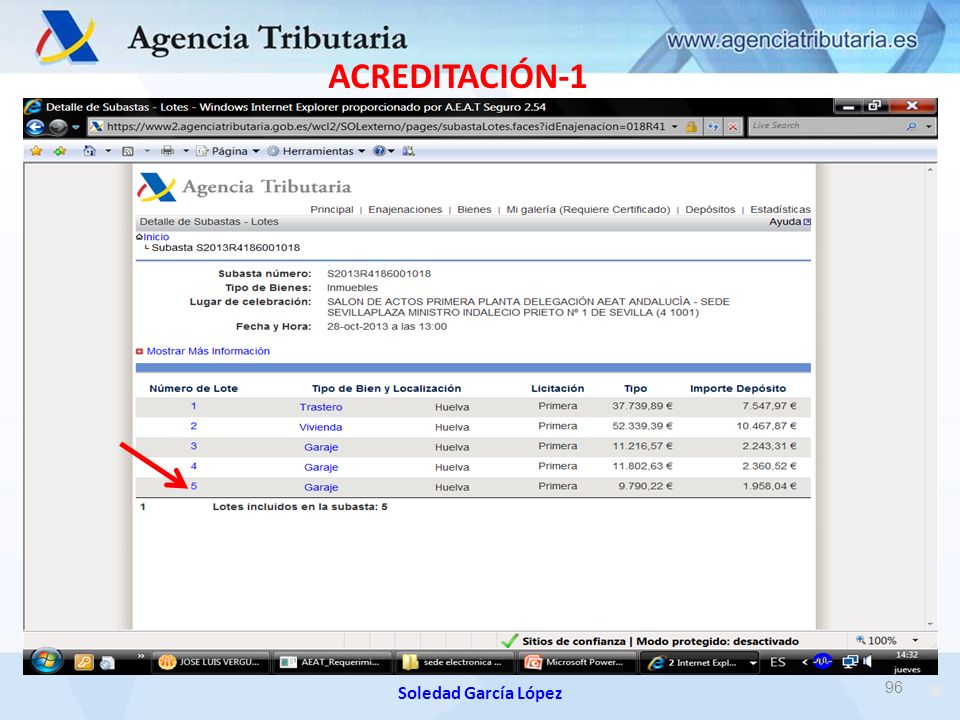Click the Live Search magnifier icon
This screenshot has width=960, height=720.
tap(912, 126)
